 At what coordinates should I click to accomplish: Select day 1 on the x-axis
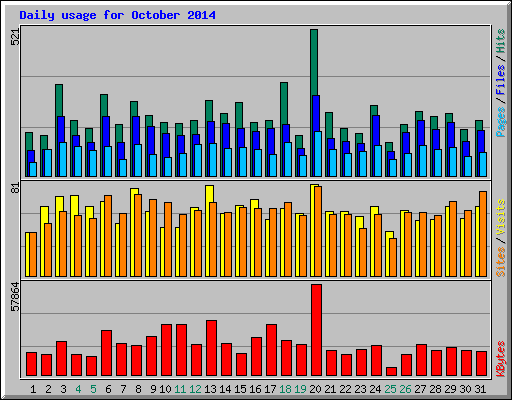[x=33, y=389]
